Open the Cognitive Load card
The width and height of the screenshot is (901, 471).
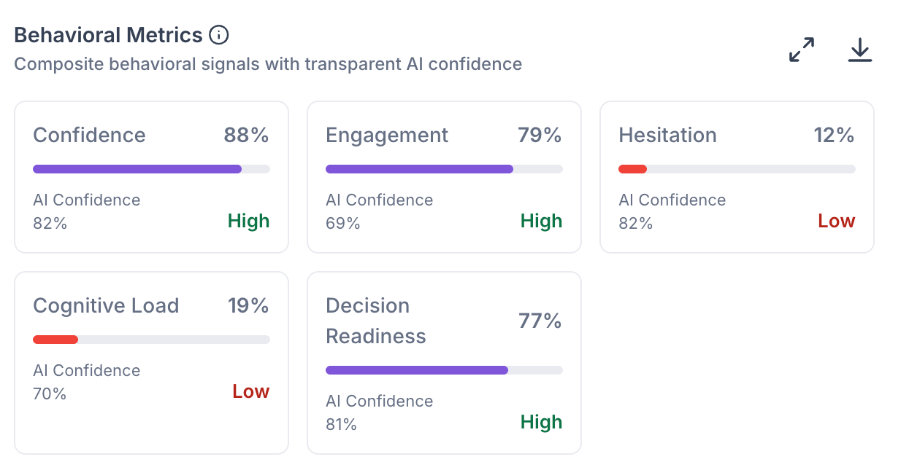pyautogui.click(x=151, y=363)
